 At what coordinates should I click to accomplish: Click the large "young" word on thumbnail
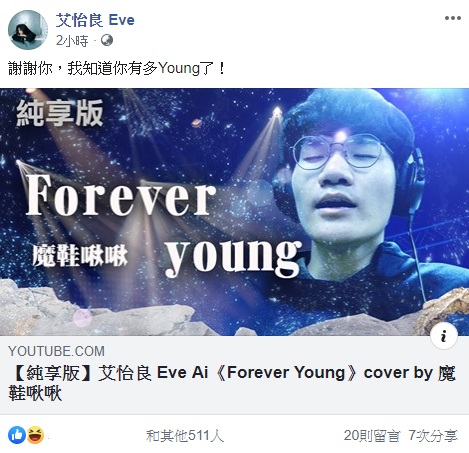pyautogui.click(x=233, y=255)
